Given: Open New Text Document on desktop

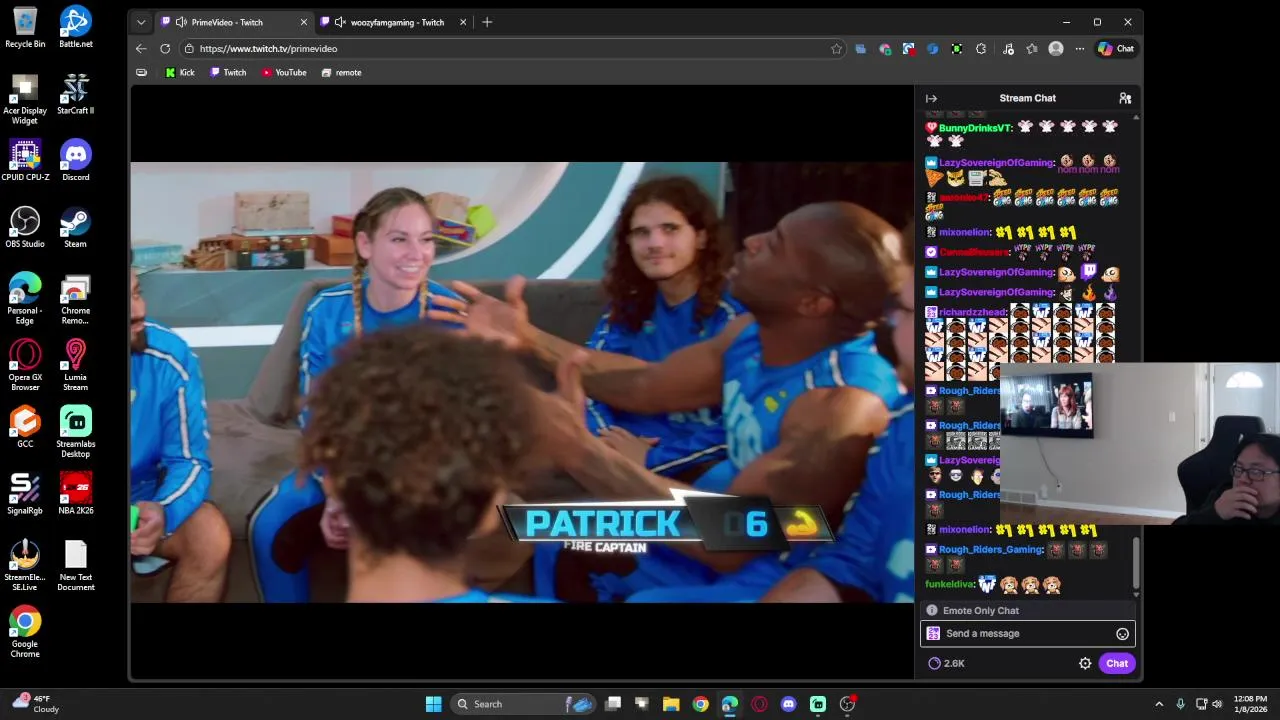Looking at the screenshot, I should [76, 566].
